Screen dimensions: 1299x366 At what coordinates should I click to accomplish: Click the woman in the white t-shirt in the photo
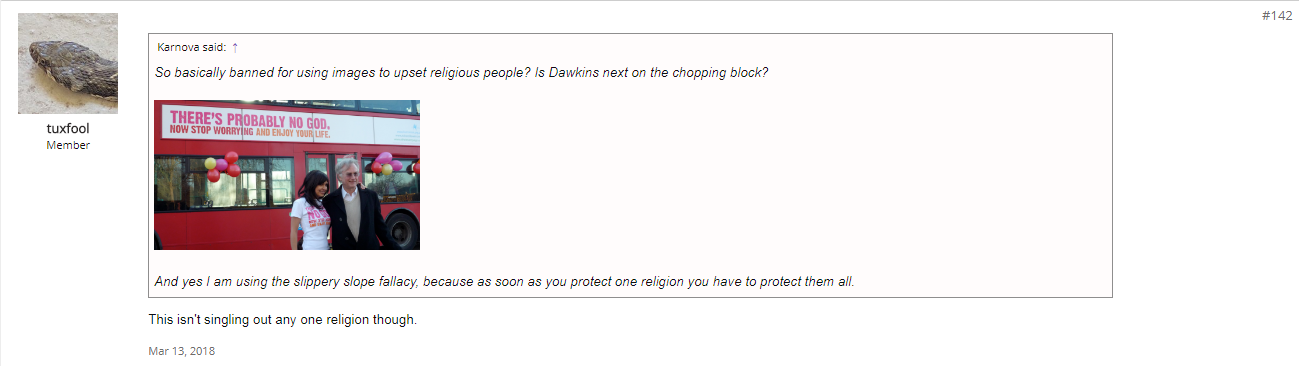(x=312, y=211)
